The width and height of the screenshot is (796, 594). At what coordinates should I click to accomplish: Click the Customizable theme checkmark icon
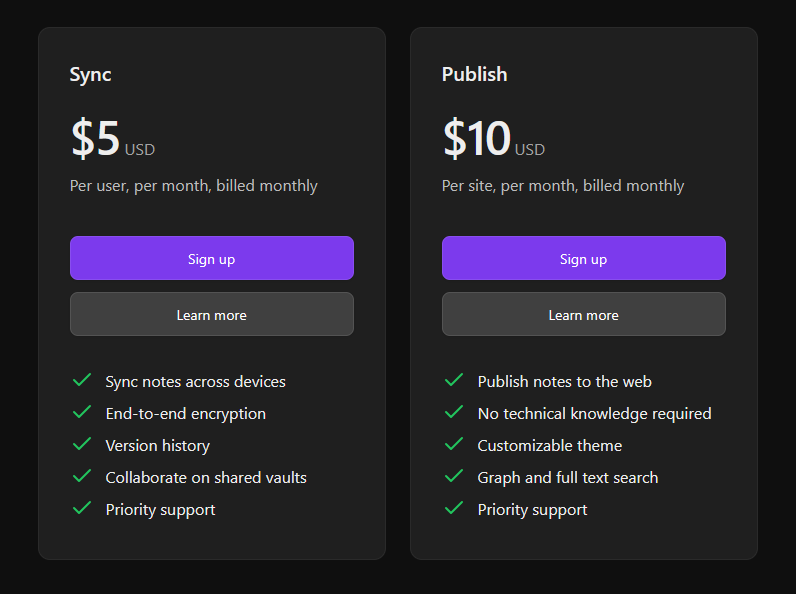[454, 444]
